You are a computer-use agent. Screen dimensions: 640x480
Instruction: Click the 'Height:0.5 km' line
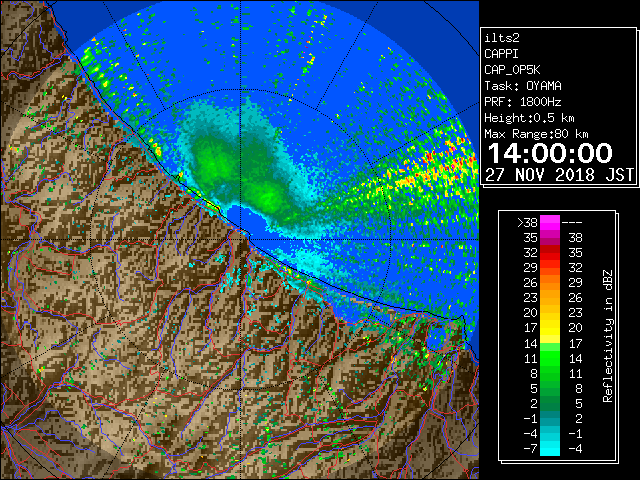(x=529, y=118)
